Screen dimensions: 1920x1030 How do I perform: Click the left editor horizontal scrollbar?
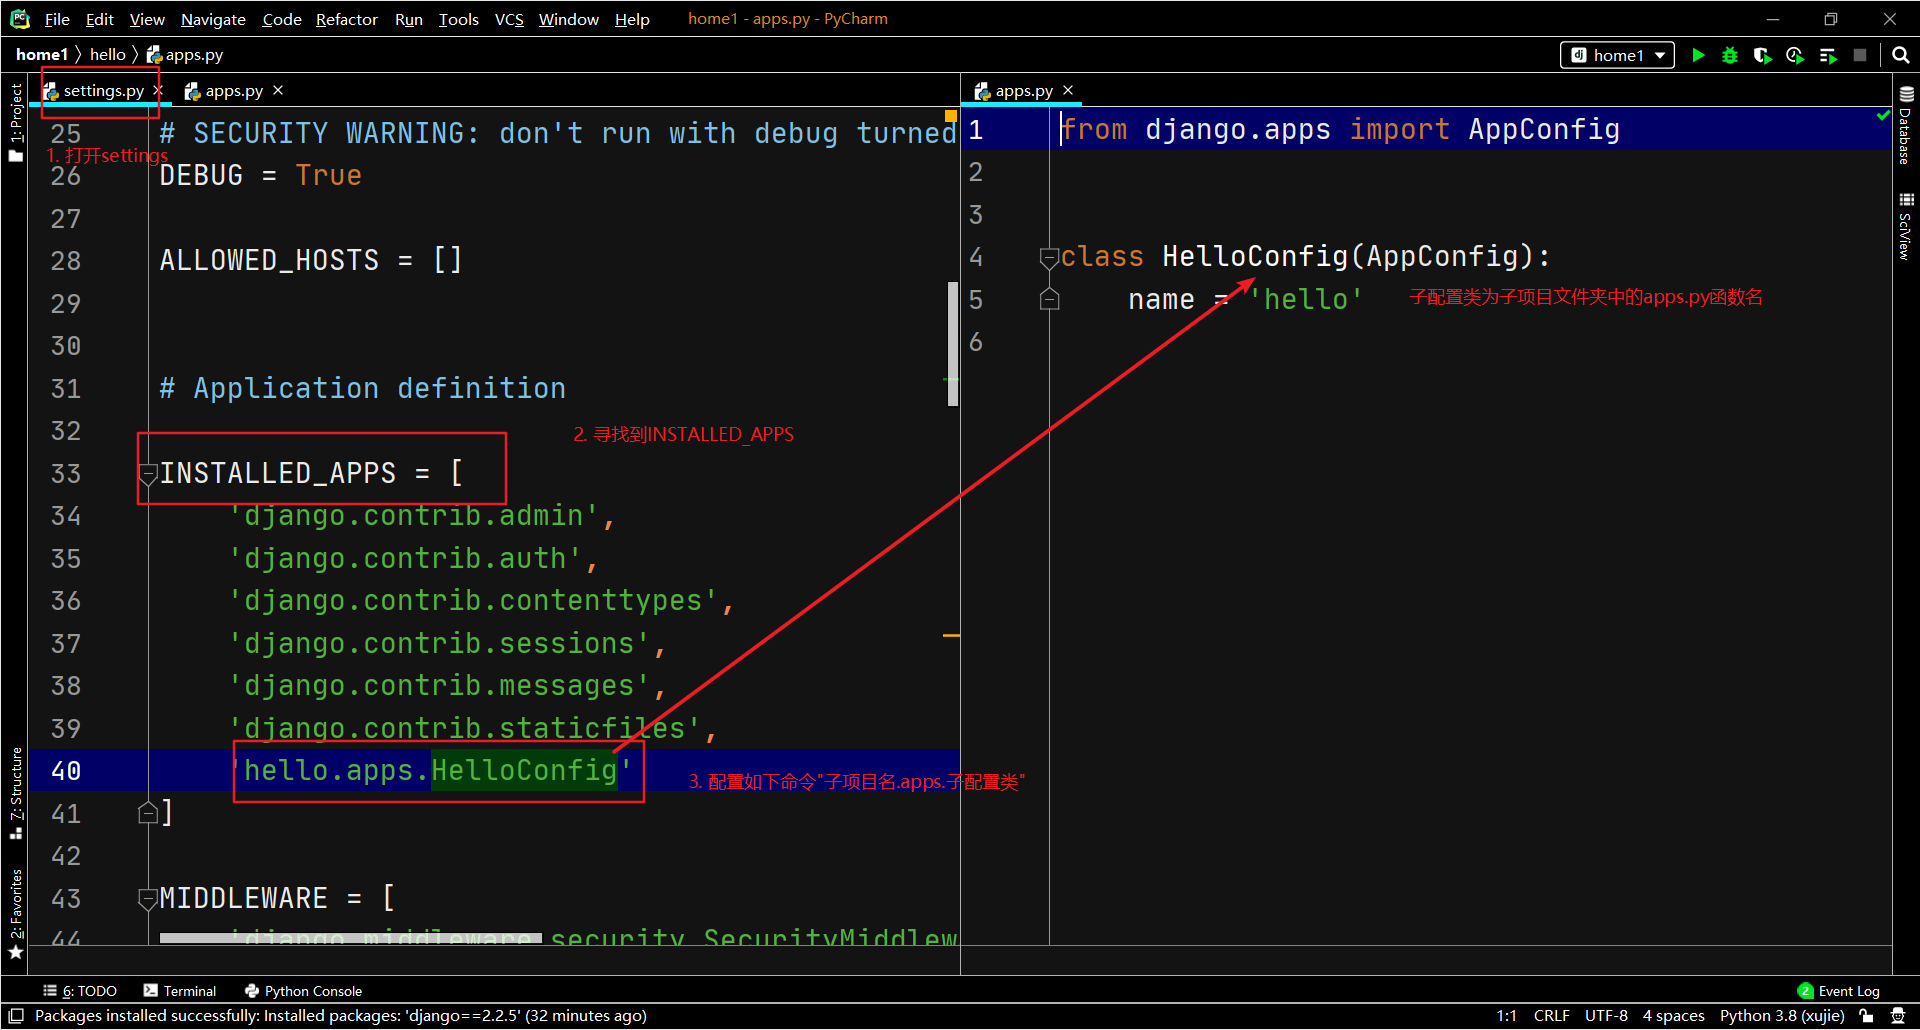(x=350, y=938)
